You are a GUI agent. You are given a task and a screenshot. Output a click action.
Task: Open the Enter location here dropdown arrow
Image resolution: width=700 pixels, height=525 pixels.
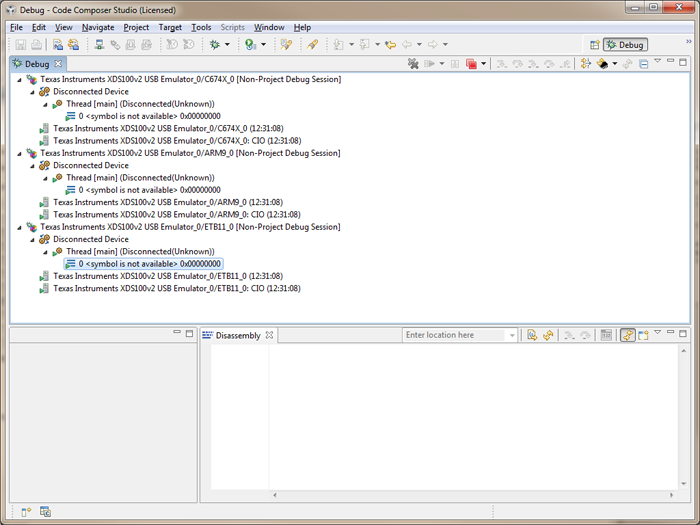pos(512,336)
